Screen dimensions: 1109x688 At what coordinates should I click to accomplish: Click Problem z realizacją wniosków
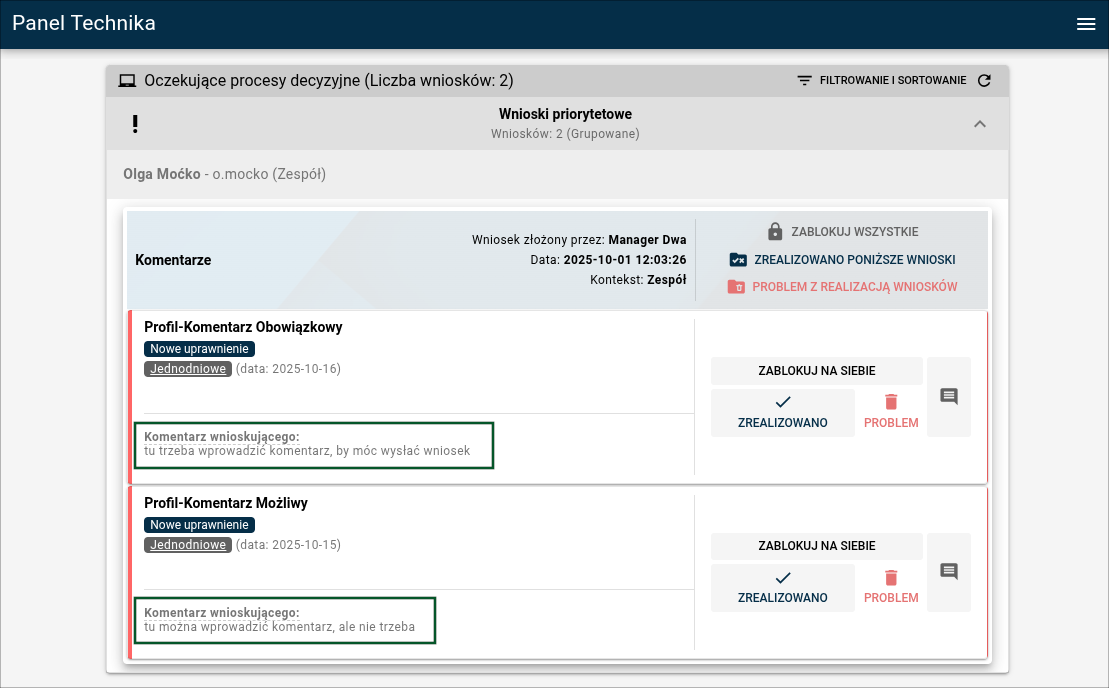click(x=842, y=287)
